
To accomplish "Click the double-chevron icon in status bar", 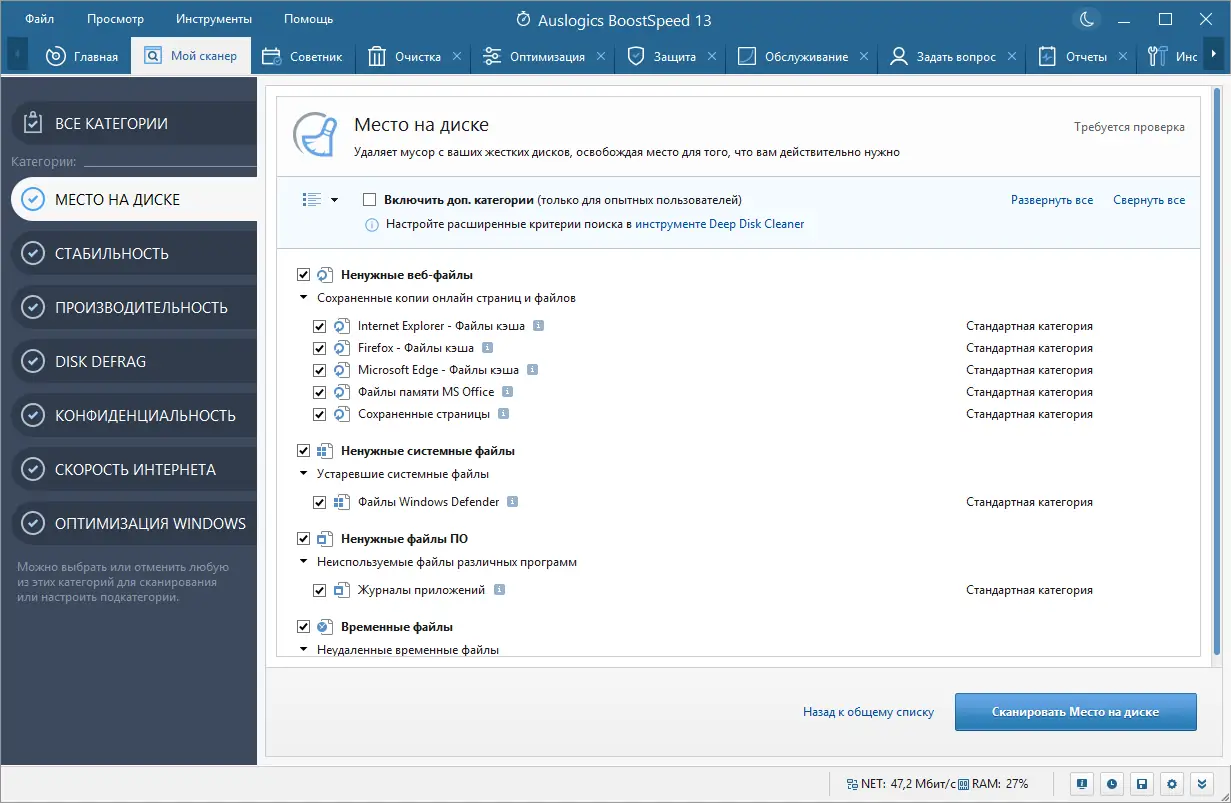I will pyautogui.click(x=1203, y=783).
